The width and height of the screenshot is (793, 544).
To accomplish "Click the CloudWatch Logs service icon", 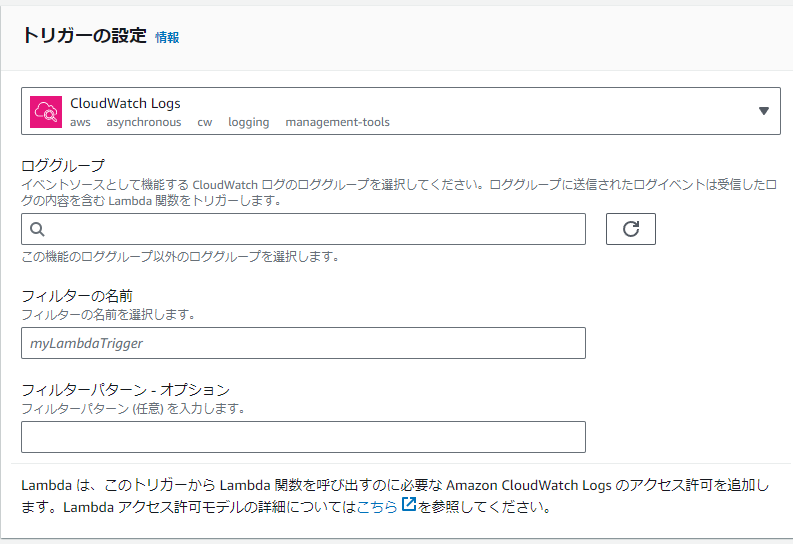I will tap(46, 112).
